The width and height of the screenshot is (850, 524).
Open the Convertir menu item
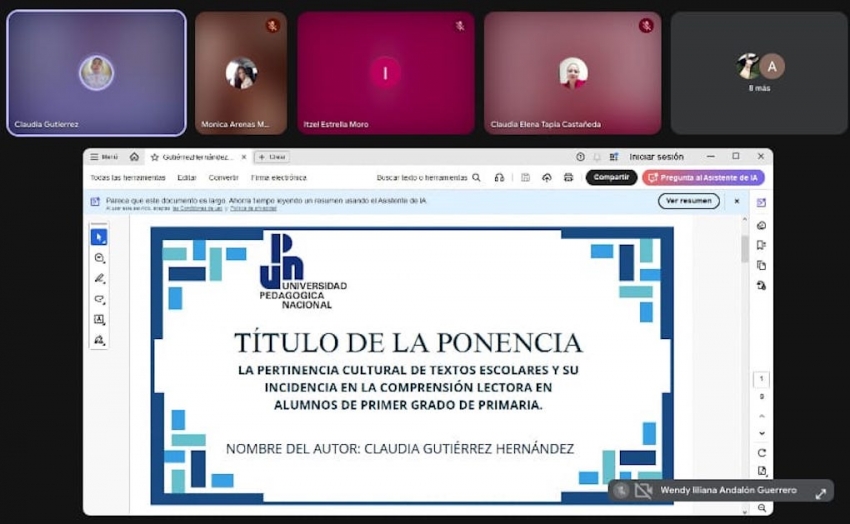point(223,178)
